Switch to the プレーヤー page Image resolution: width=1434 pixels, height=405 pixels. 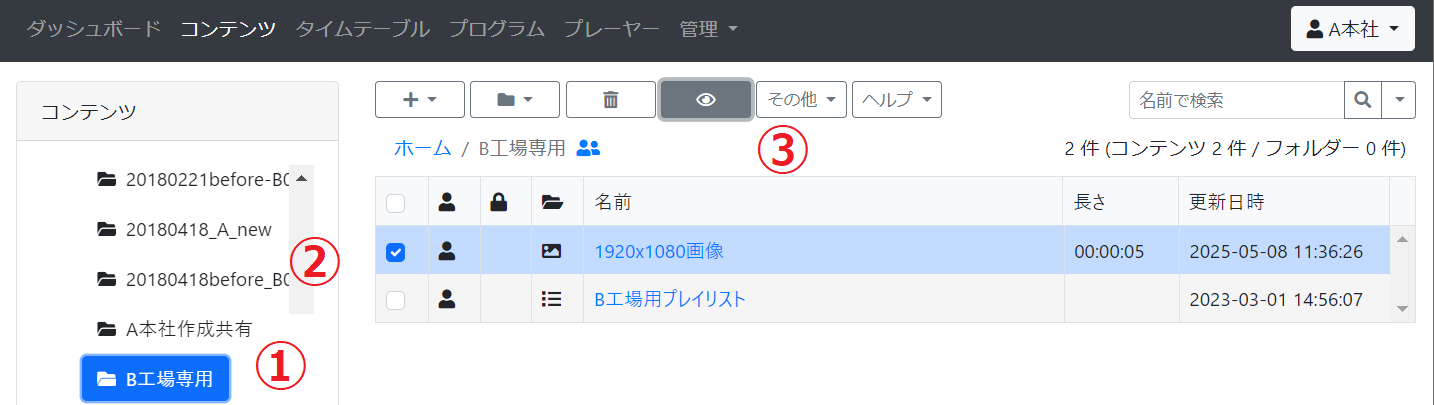click(x=612, y=29)
